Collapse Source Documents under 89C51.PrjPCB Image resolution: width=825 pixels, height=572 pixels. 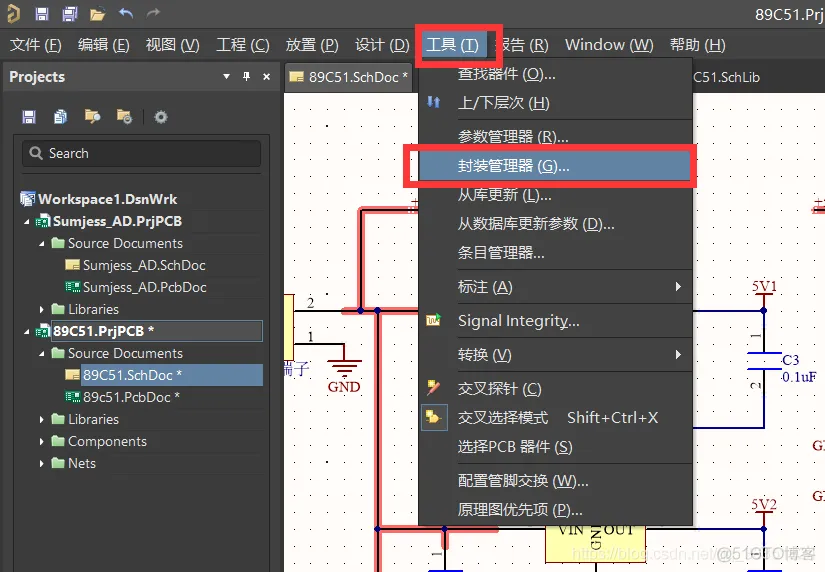click(x=42, y=354)
